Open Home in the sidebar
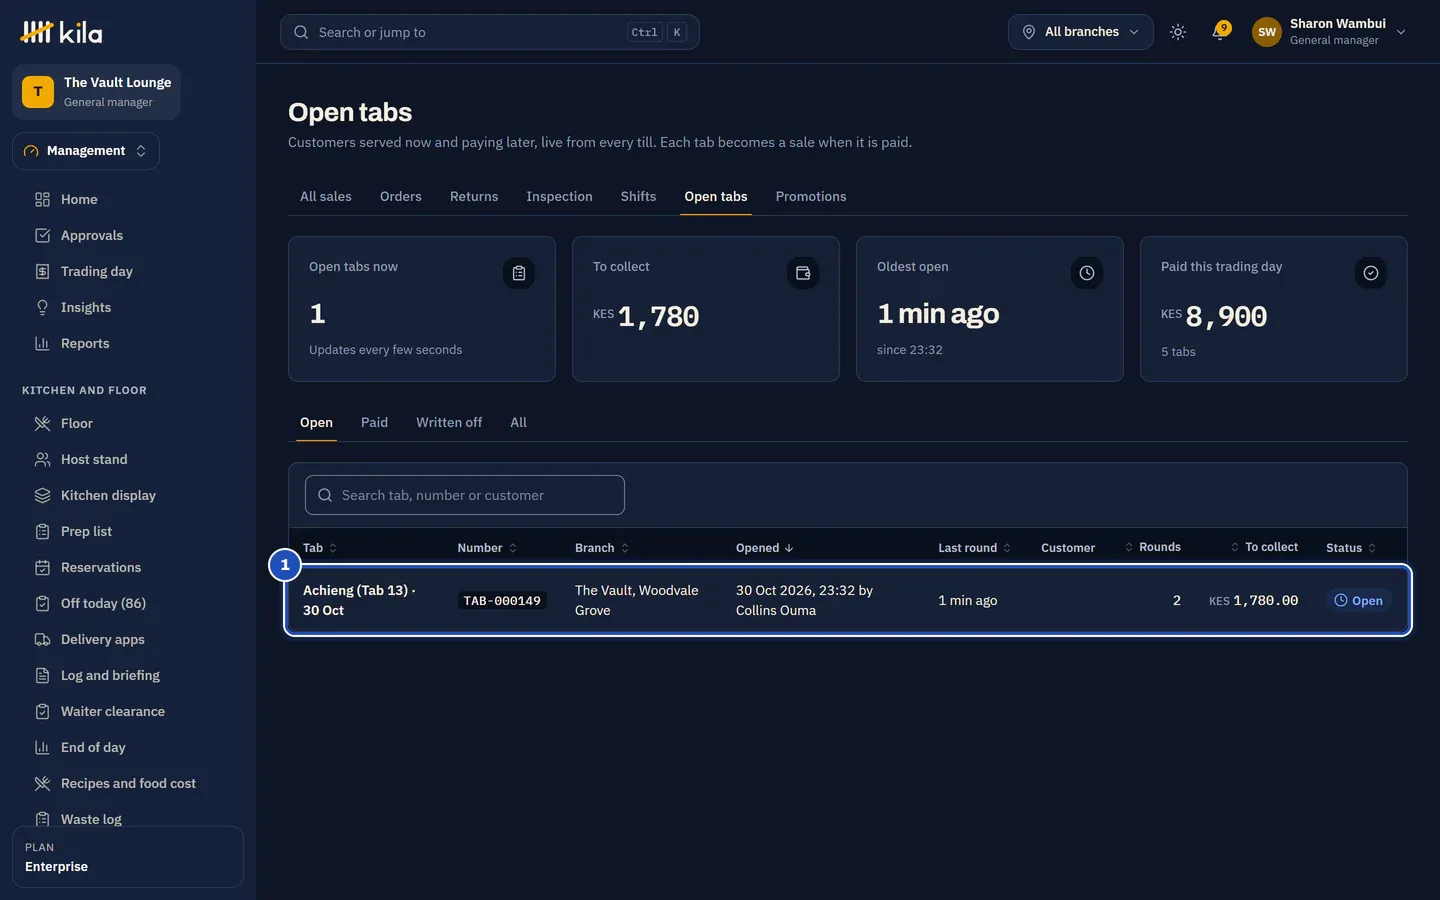 [79, 199]
